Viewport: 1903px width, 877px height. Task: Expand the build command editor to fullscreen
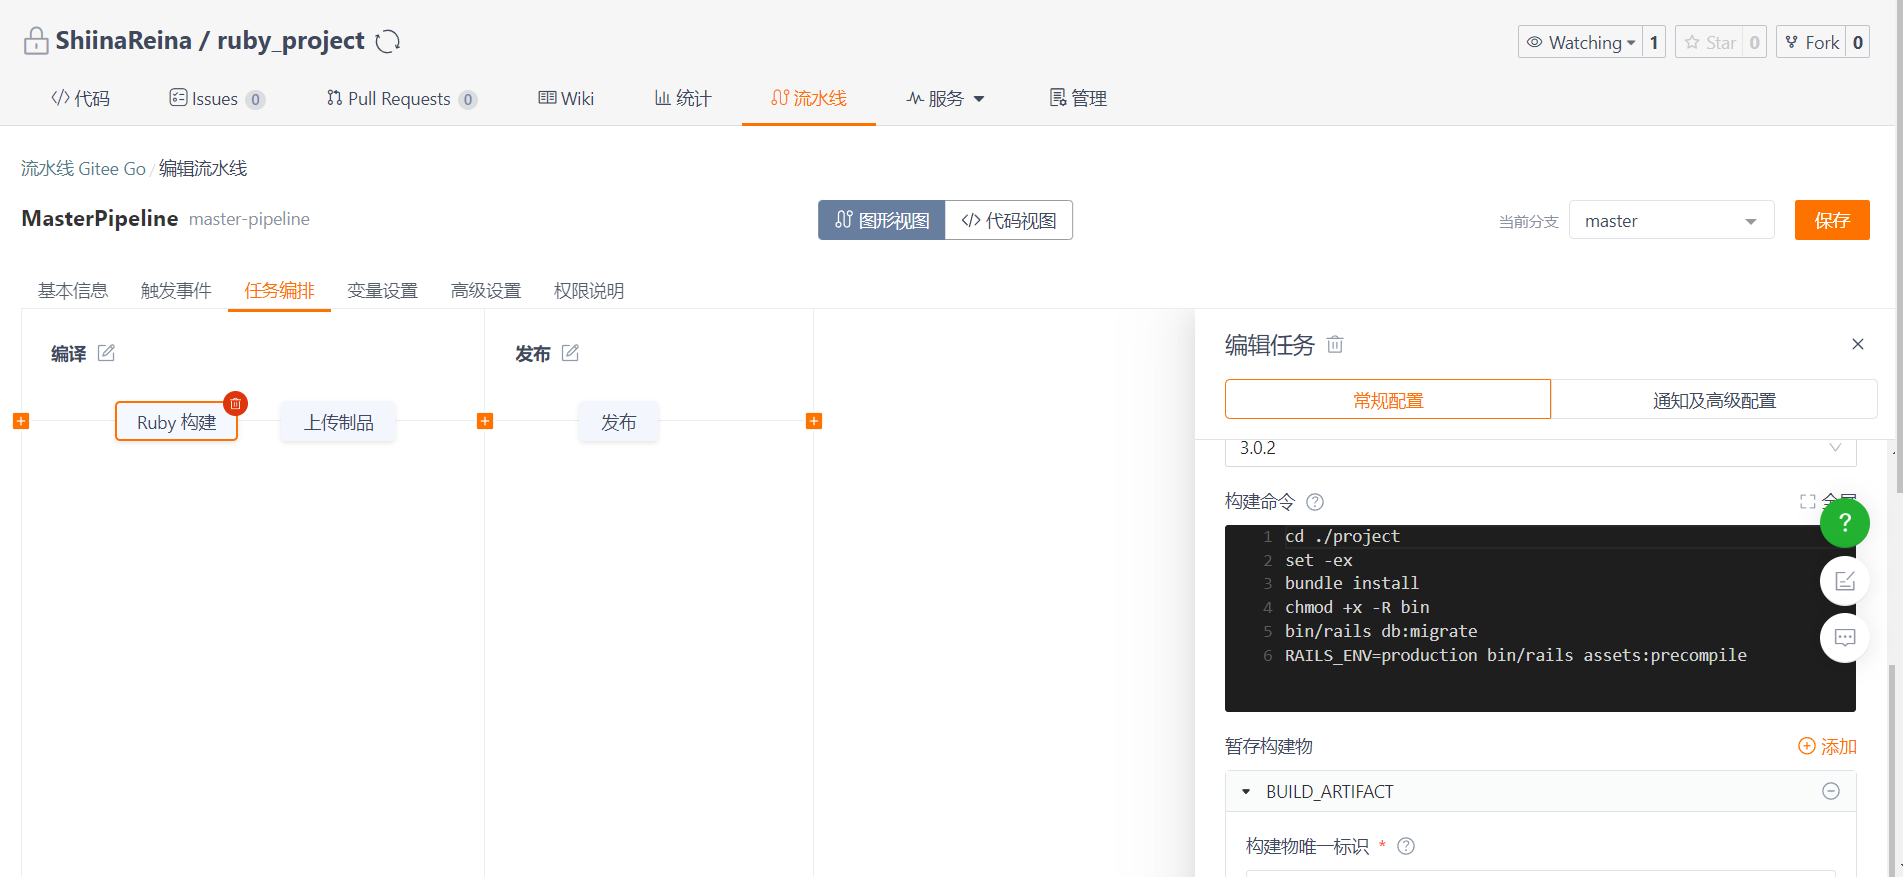[1808, 502]
